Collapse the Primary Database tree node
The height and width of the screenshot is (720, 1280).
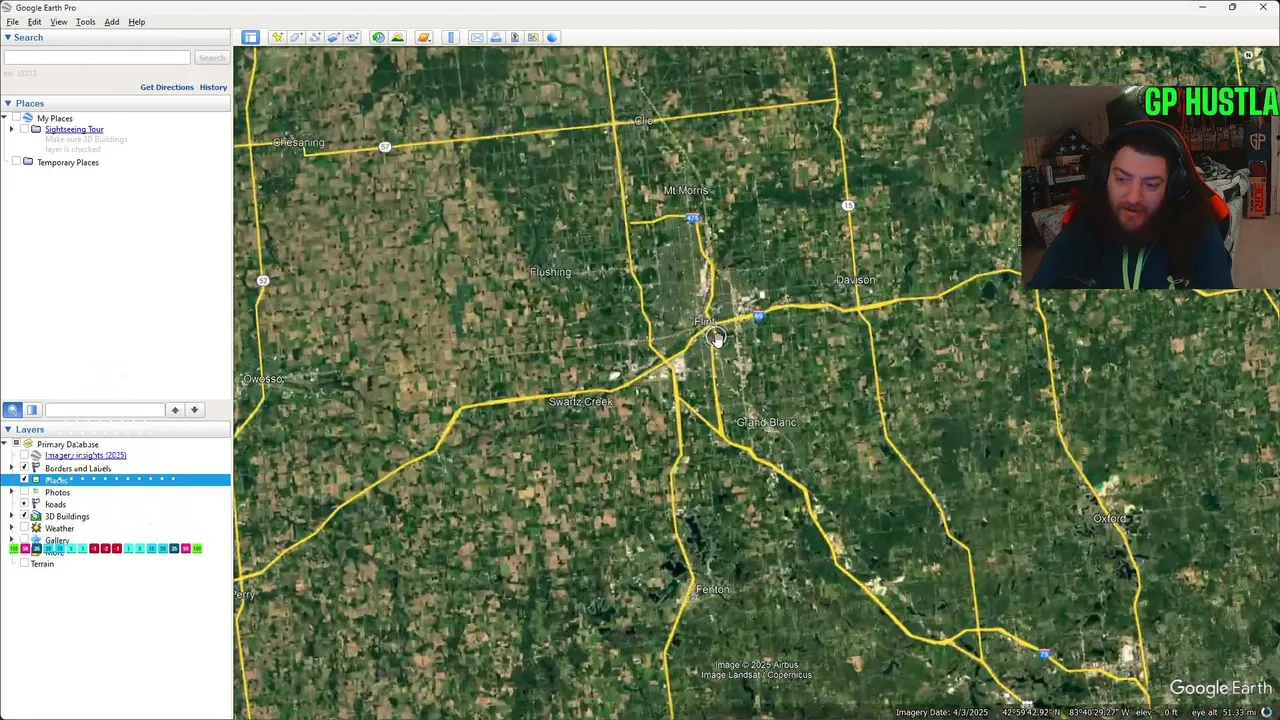pyautogui.click(x=4, y=443)
